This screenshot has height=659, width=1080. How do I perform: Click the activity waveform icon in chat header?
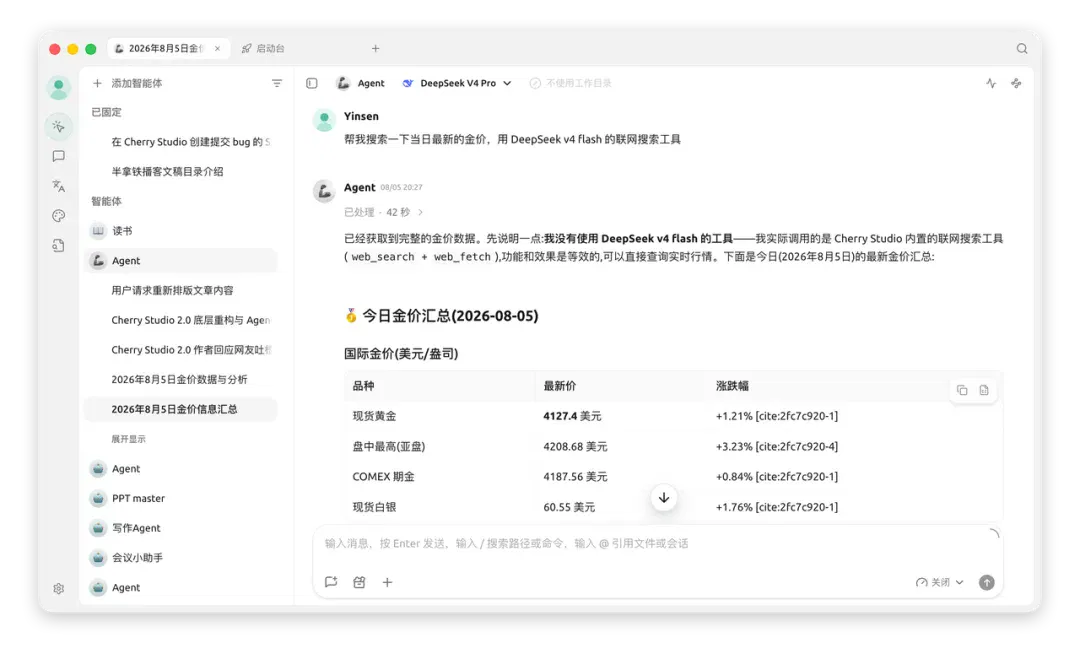tap(991, 83)
